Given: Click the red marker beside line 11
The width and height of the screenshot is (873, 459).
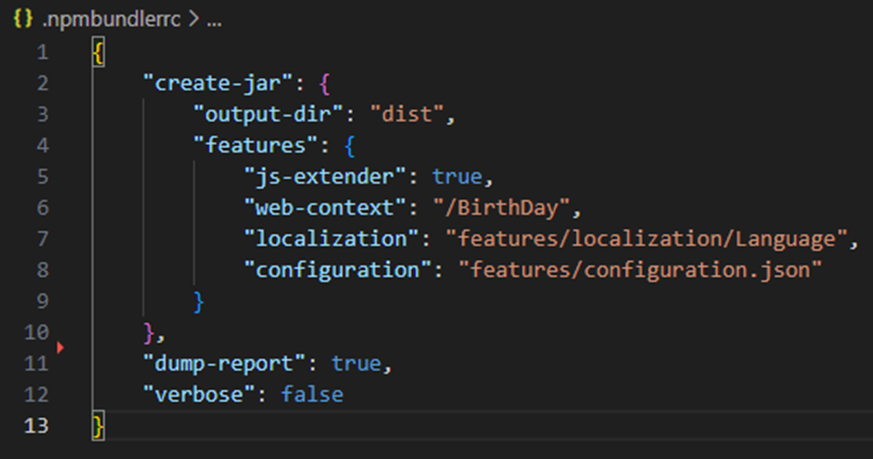Looking at the screenshot, I should point(60,347).
